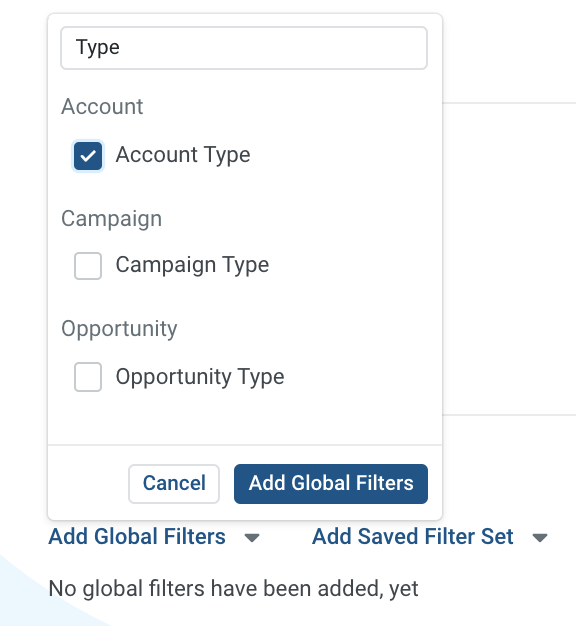576x626 pixels.
Task: Select the Opportunity Type label text
Action: pos(200,376)
